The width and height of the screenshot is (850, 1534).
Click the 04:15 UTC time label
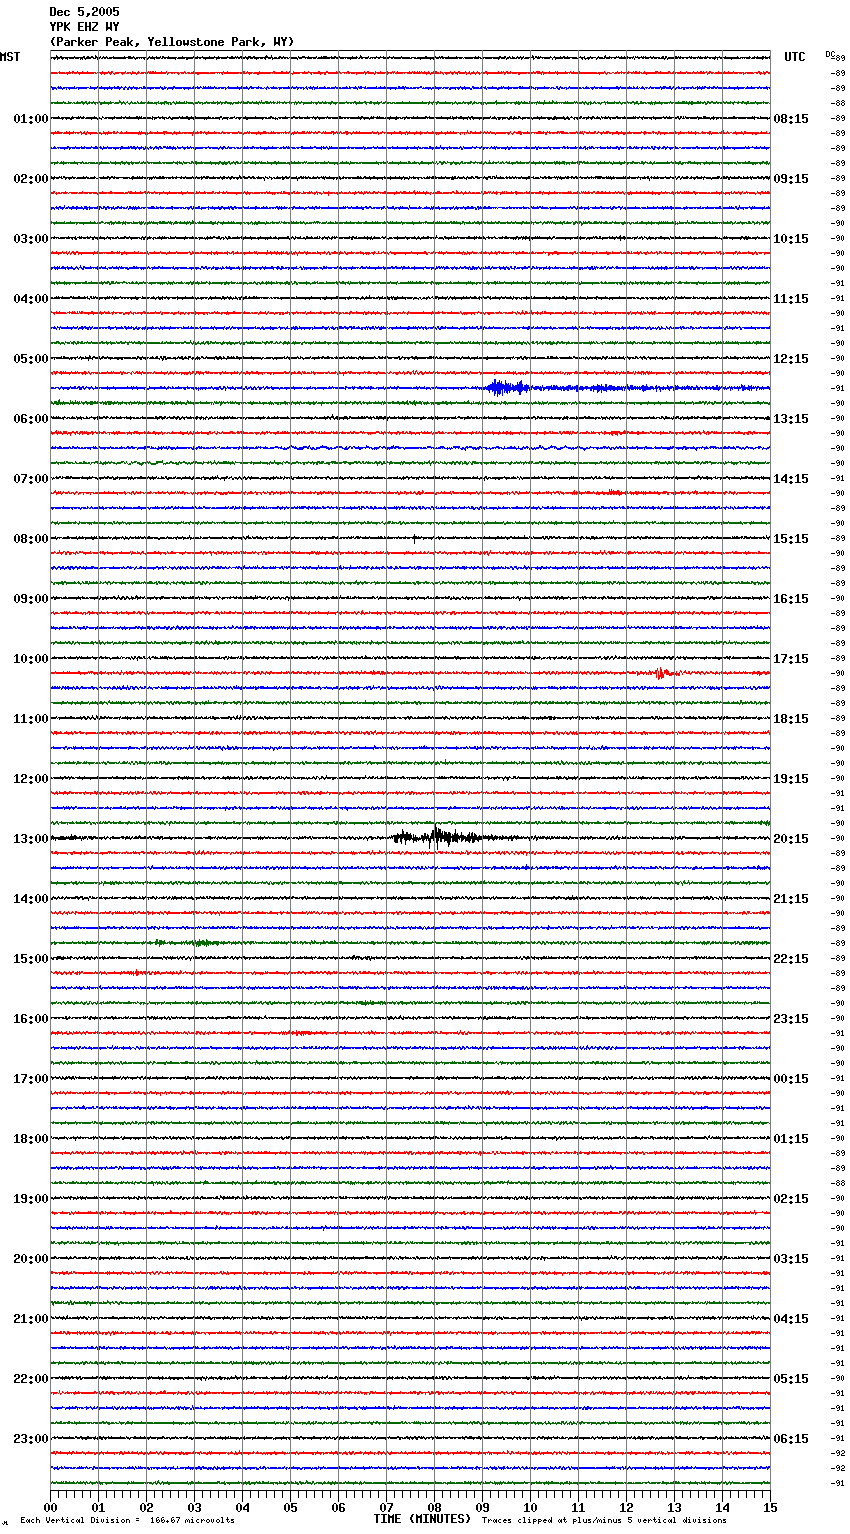coord(791,1319)
